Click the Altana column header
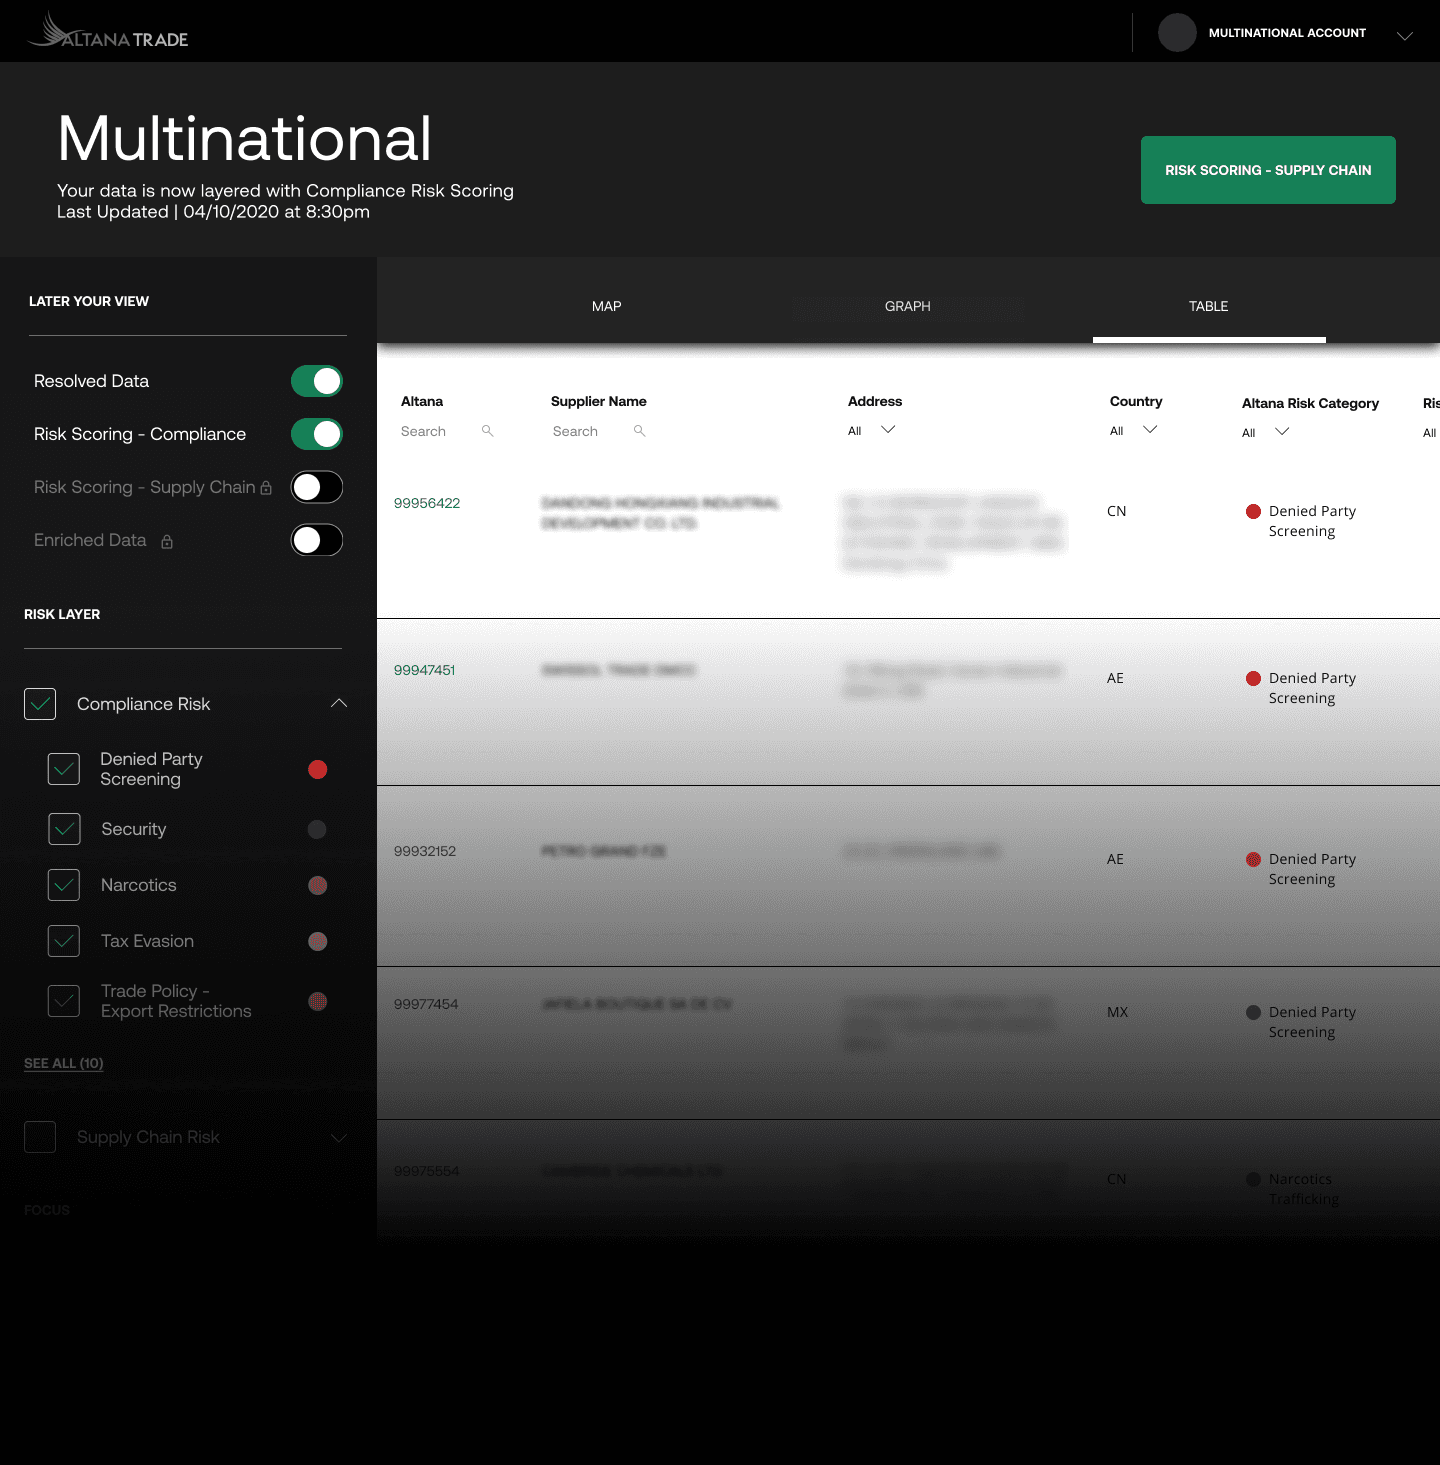The height and width of the screenshot is (1465, 1440). [422, 401]
